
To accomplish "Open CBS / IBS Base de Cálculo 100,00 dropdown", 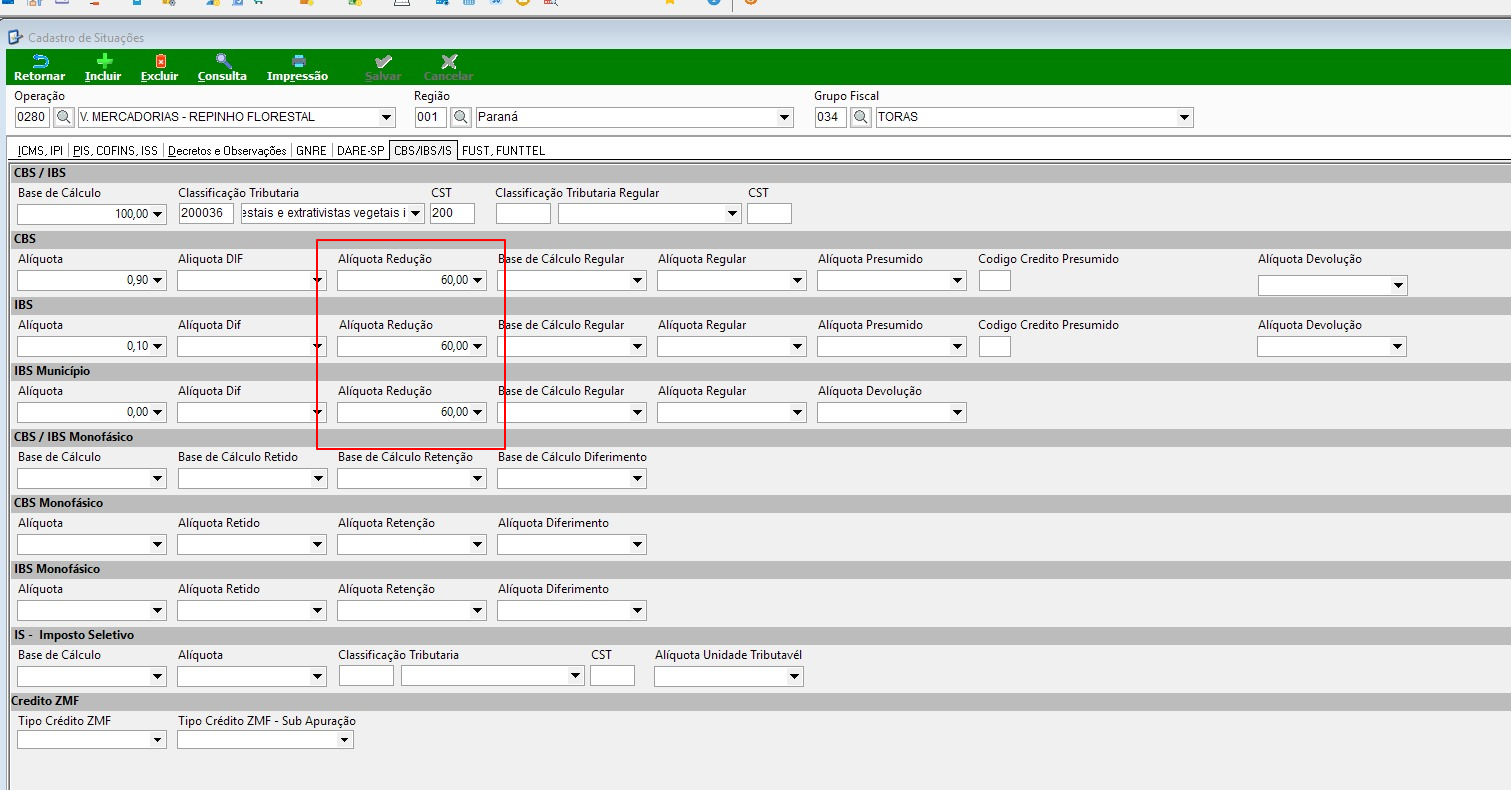I will click(x=158, y=214).
